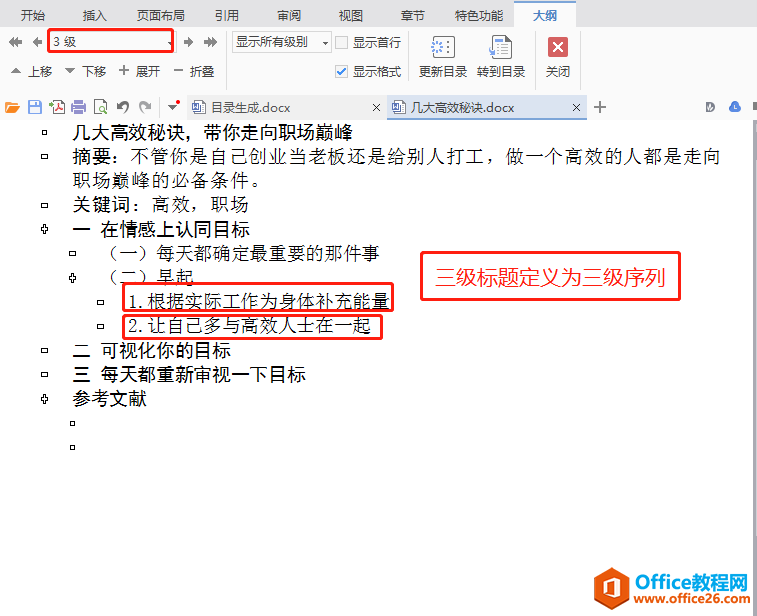Click the 关键词：高效，职场 line
The height and width of the screenshot is (616, 757).
(x=160, y=205)
